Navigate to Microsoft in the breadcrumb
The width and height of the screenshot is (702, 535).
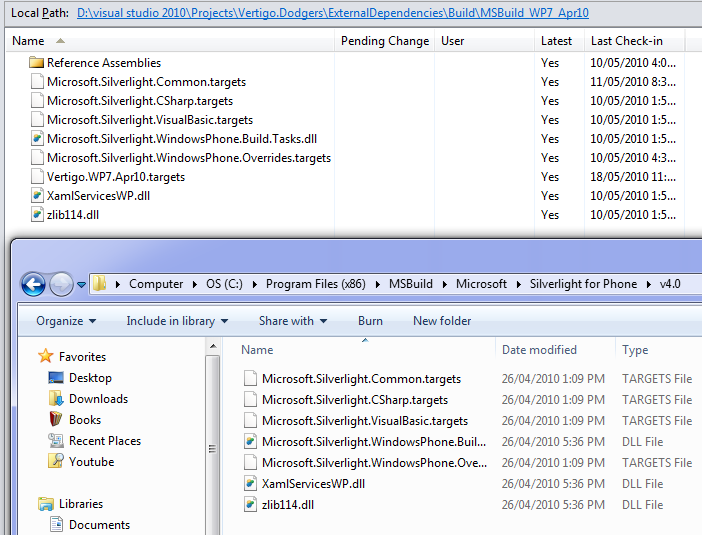pos(481,284)
